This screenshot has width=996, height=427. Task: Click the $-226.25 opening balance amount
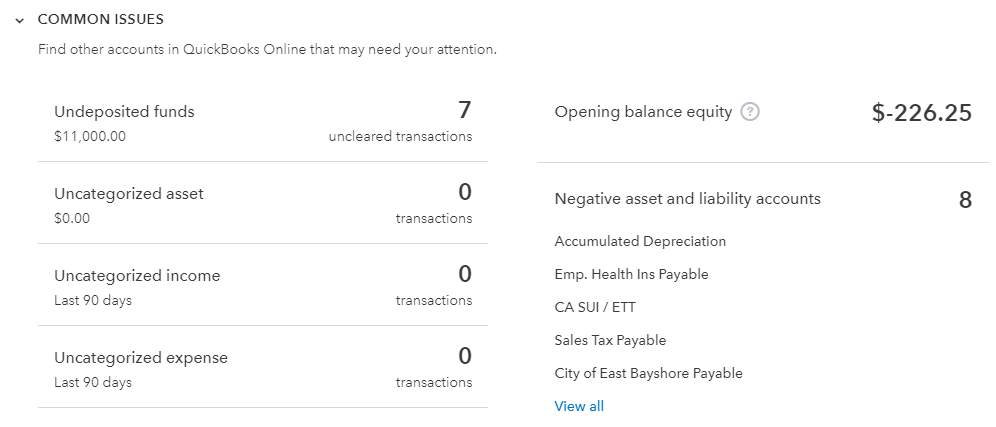[922, 112]
